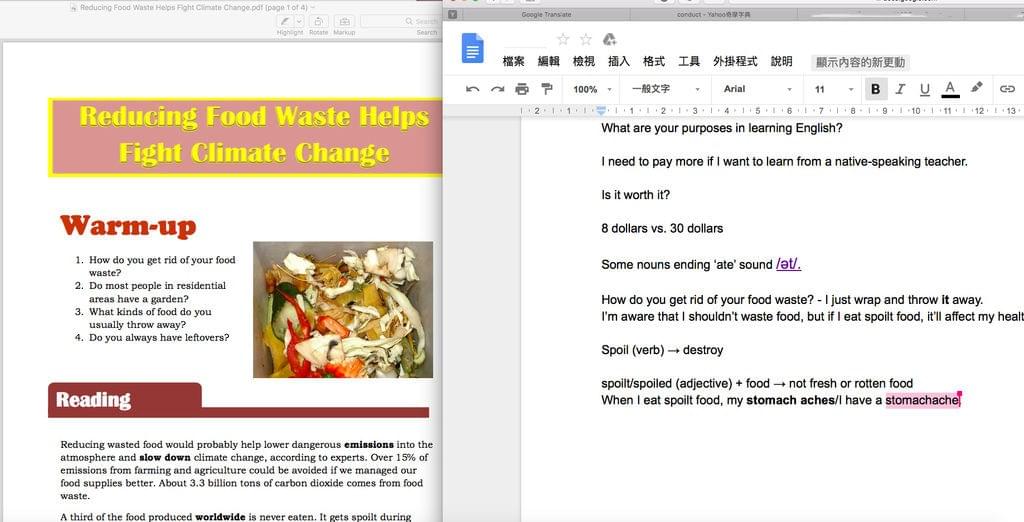
Task: Star the document with the first star icon
Action: pos(563,40)
